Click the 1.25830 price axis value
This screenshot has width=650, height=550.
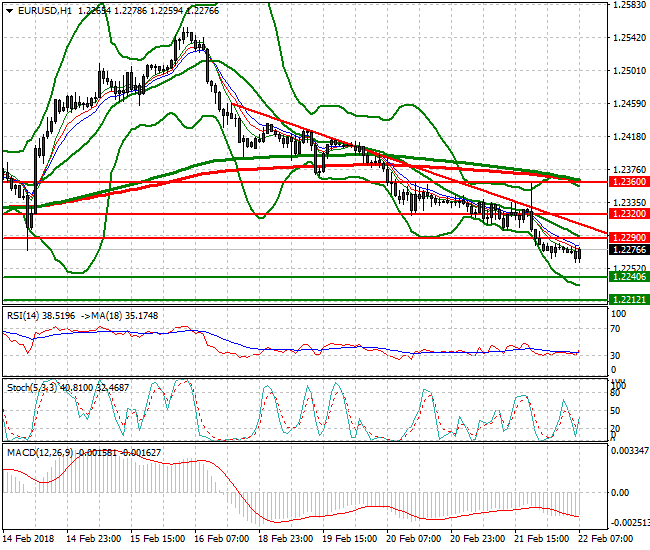[x=629, y=5]
